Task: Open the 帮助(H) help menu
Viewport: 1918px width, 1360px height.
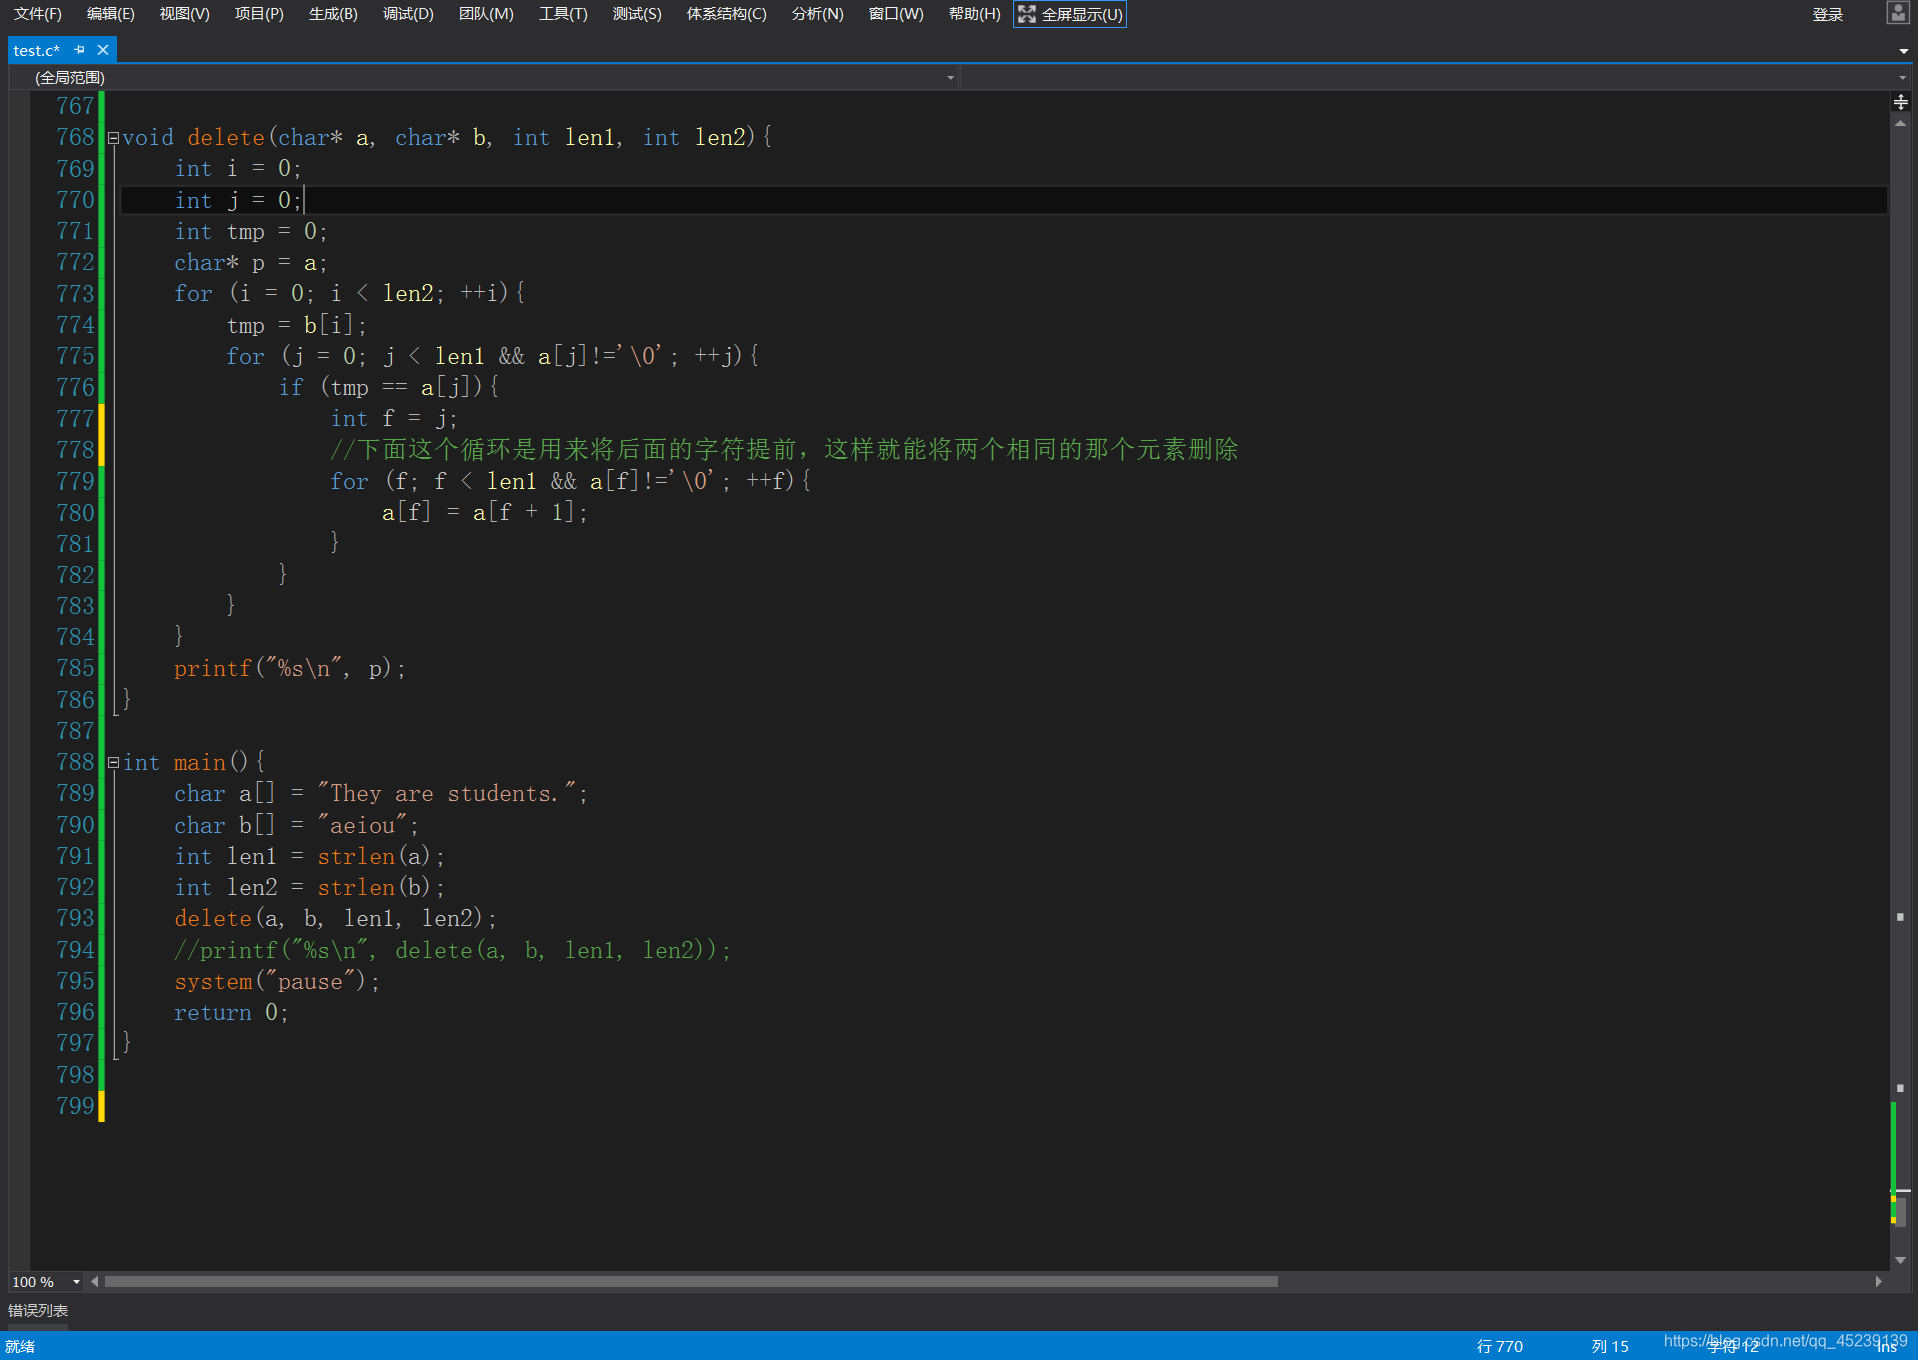Action: coord(974,14)
